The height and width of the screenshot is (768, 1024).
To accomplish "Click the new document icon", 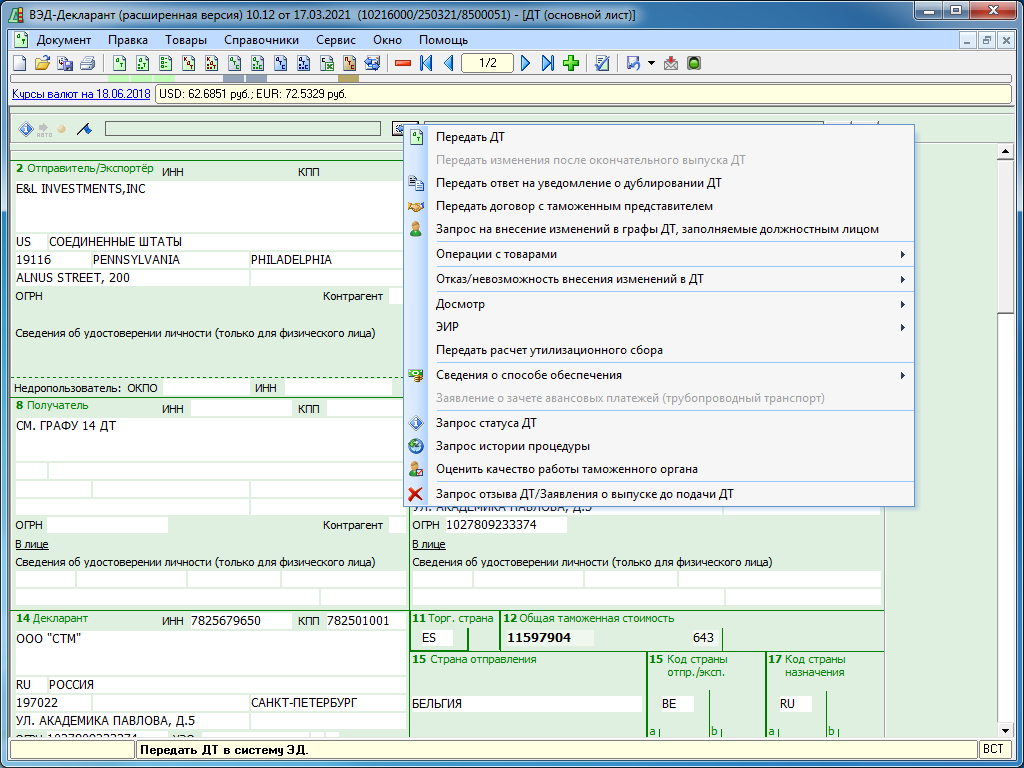I will (20, 64).
